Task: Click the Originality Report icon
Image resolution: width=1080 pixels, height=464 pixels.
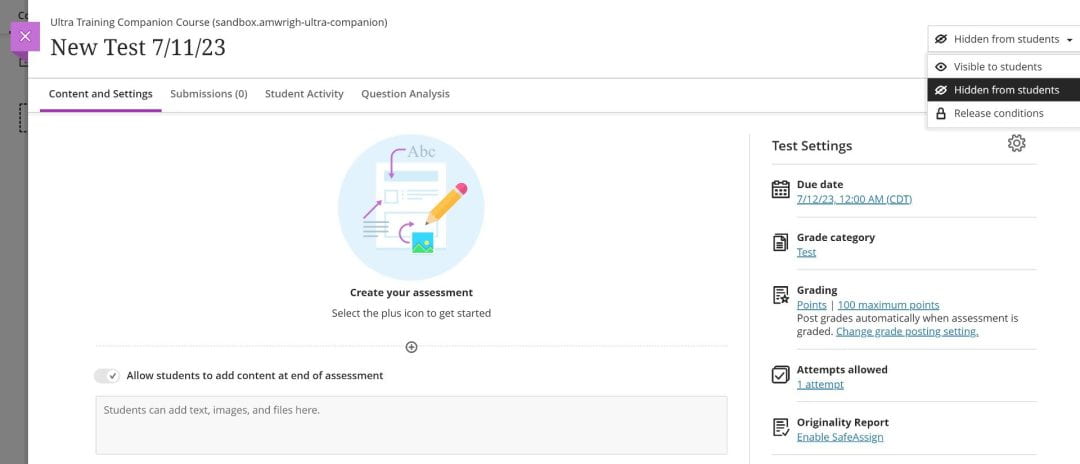Action: (x=781, y=428)
